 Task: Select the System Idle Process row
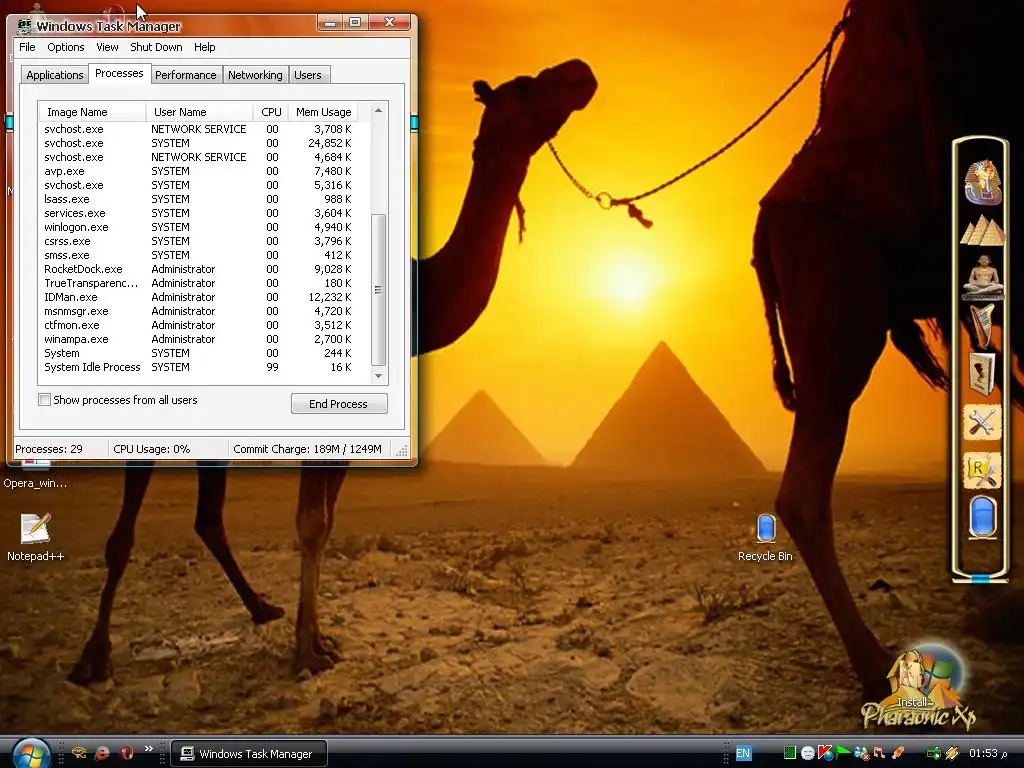coord(198,367)
